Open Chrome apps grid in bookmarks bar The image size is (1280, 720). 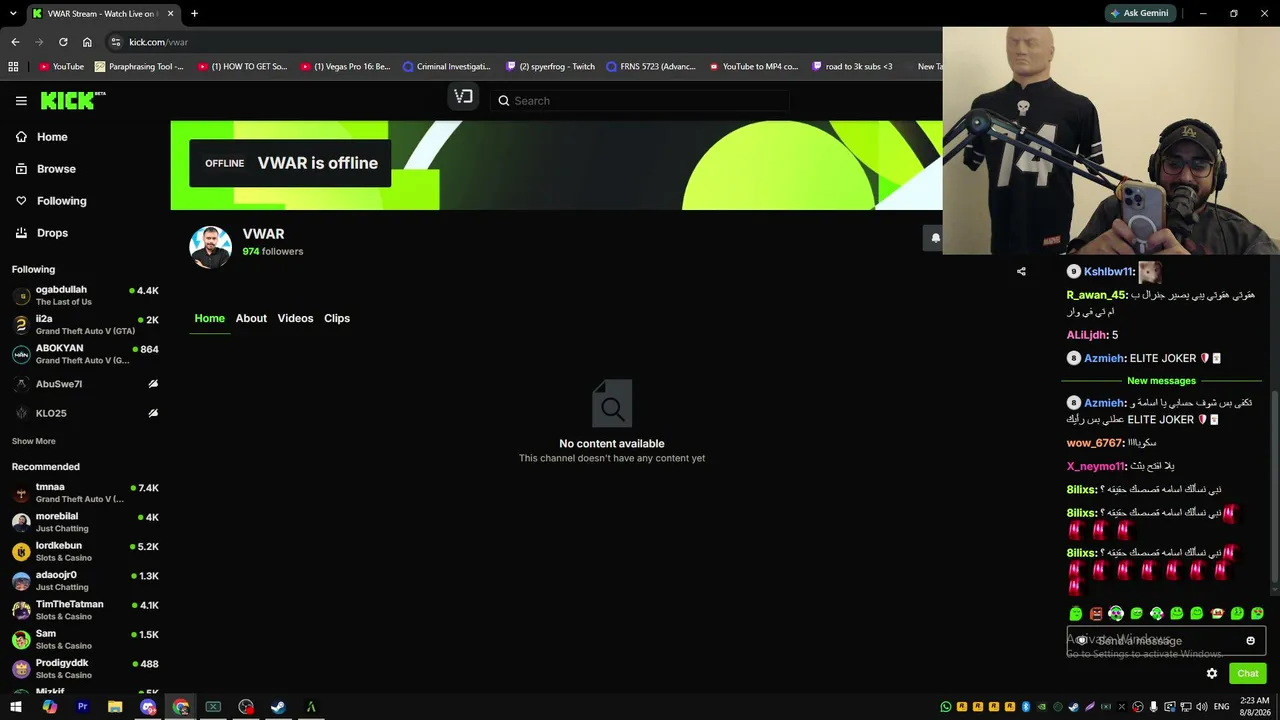coord(13,67)
